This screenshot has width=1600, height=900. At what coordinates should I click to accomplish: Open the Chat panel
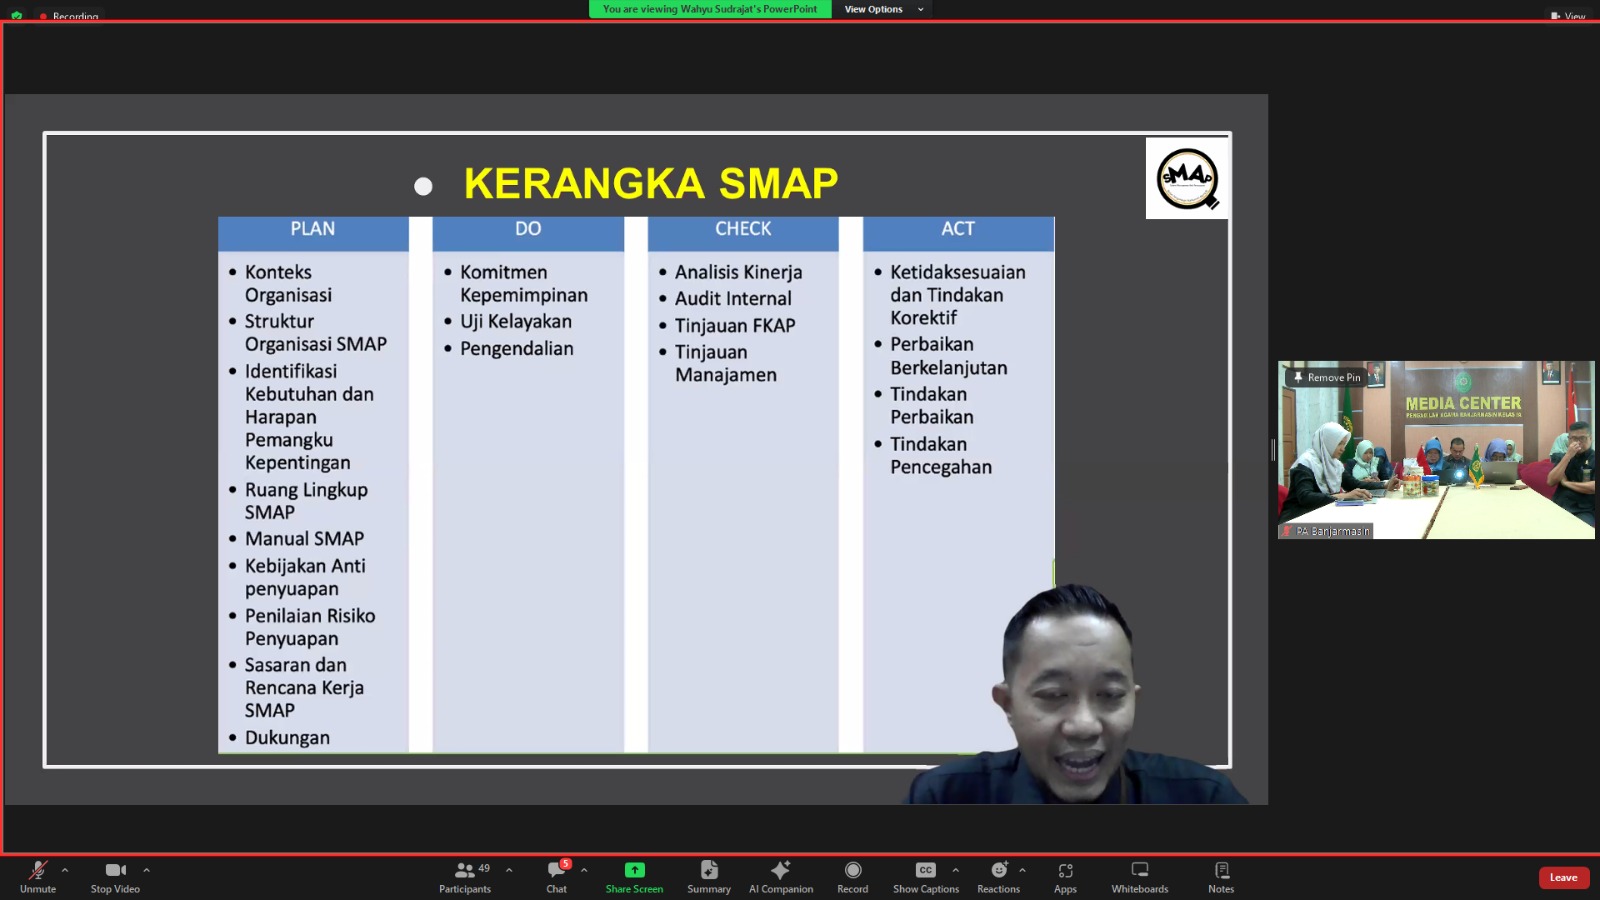pos(557,876)
